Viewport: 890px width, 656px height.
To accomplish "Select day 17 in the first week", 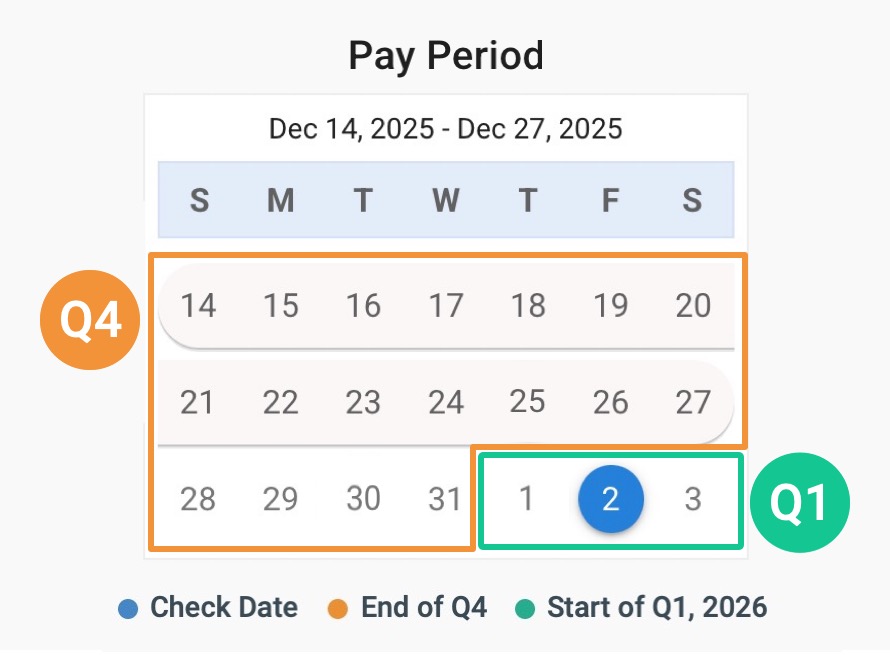I will (445, 305).
